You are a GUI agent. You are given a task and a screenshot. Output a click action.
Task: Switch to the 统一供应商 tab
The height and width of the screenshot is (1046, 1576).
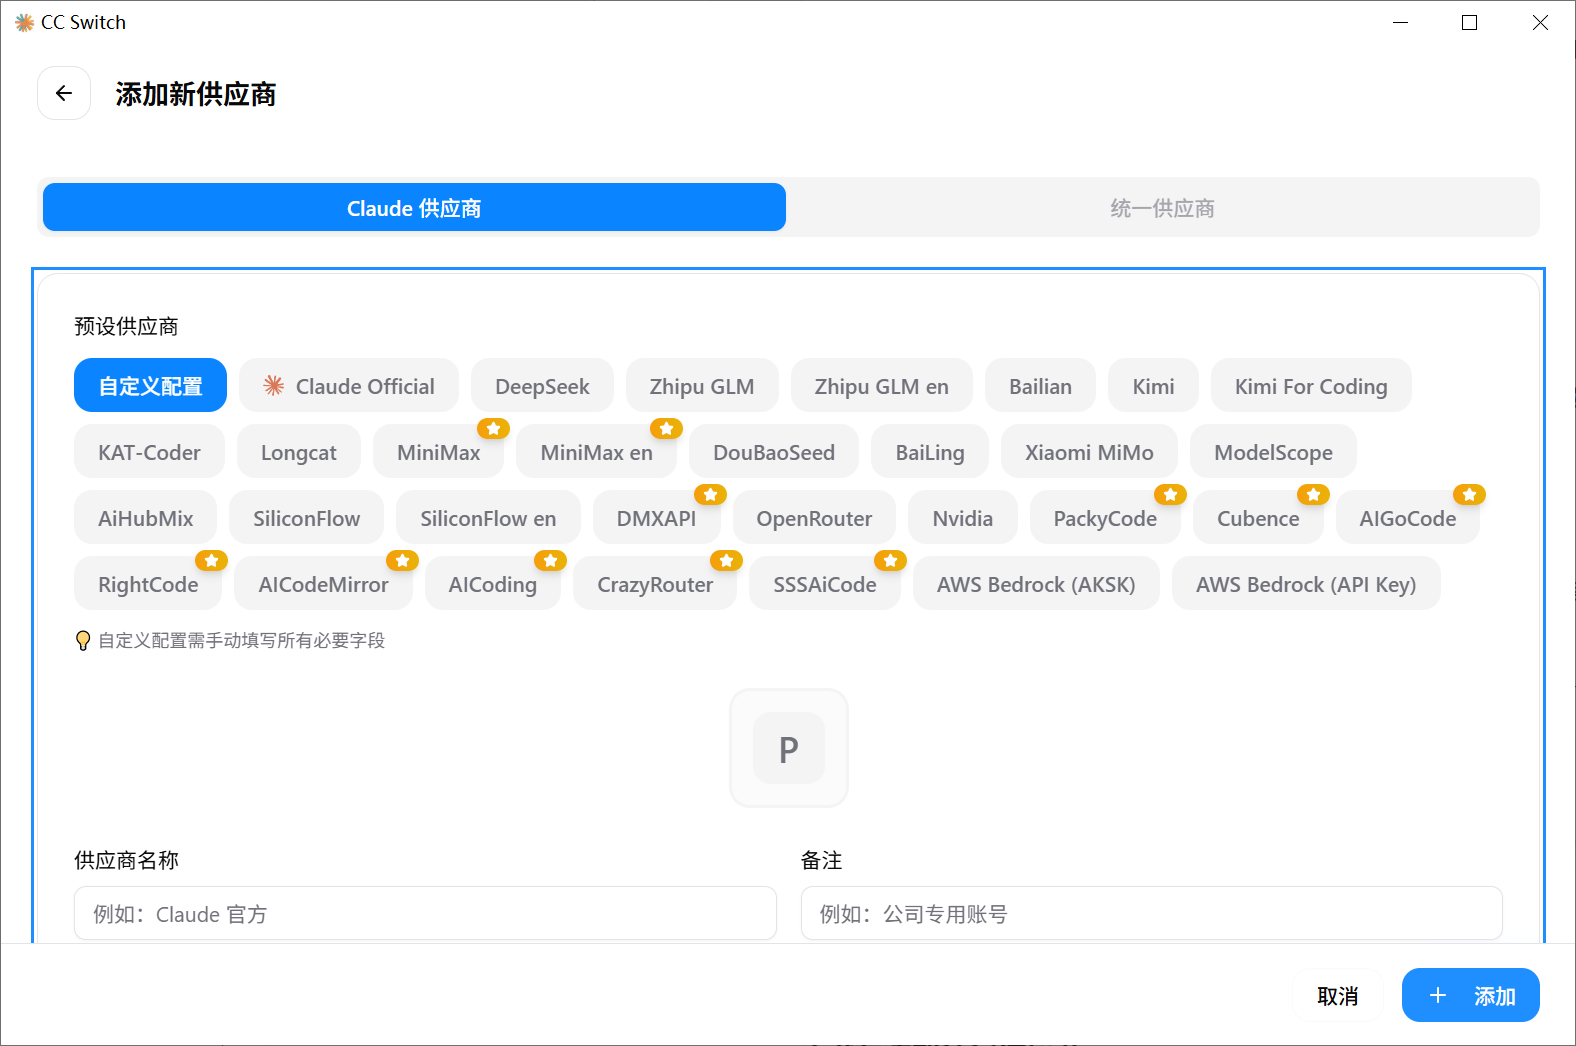click(x=1162, y=208)
